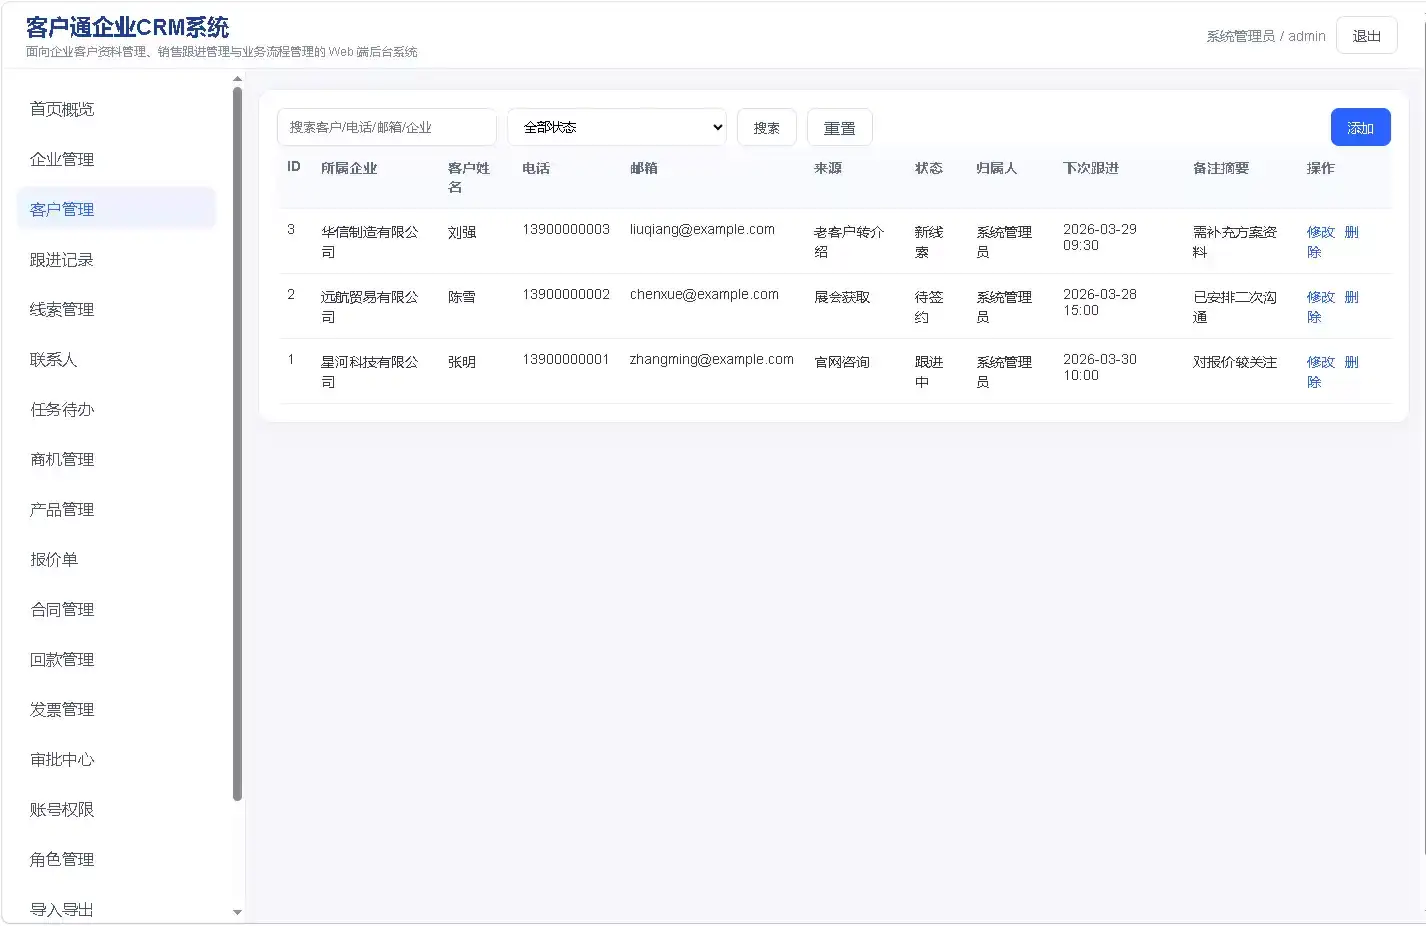Open the 首页概览 section
Image resolution: width=1426 pixels, height=926 pixels.
61,109
